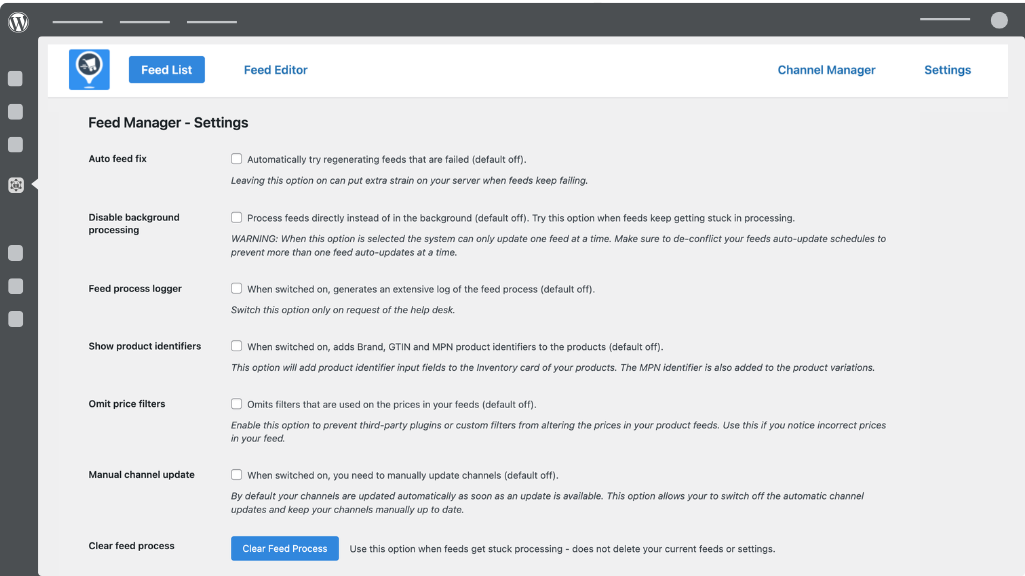The width and height of the screenshot is (1025, 576).
Task: Toggle the Omit price filters checkbox
Action: click(237, 404)
